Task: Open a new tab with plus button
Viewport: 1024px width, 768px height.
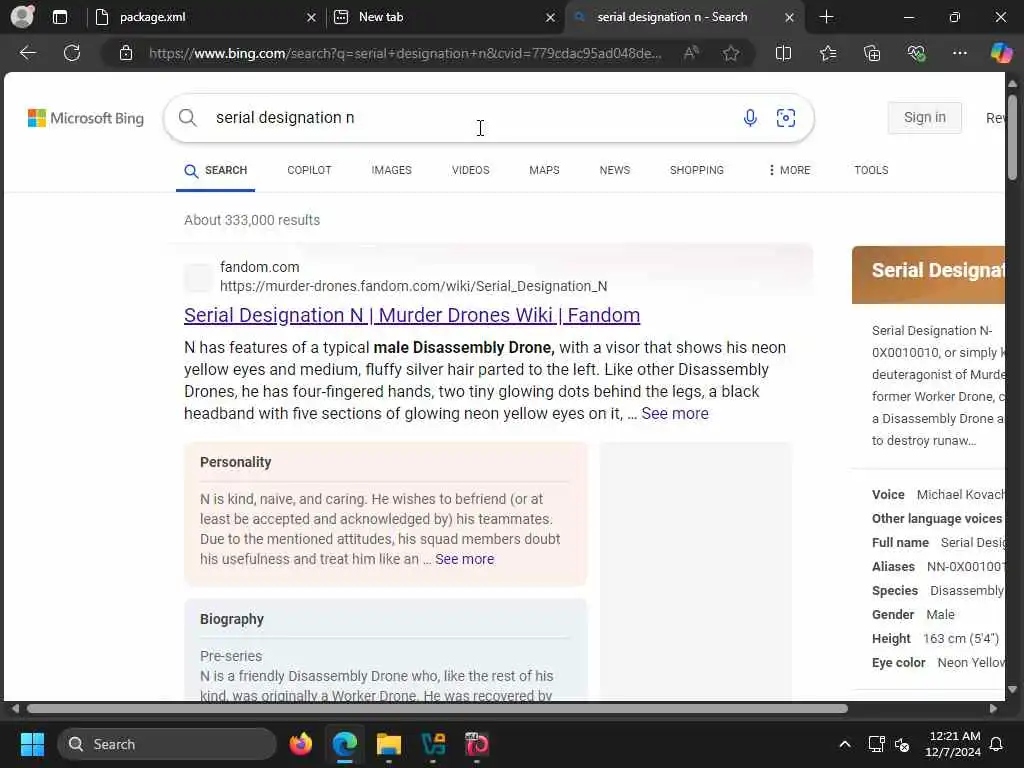Action: coord(826,17)
